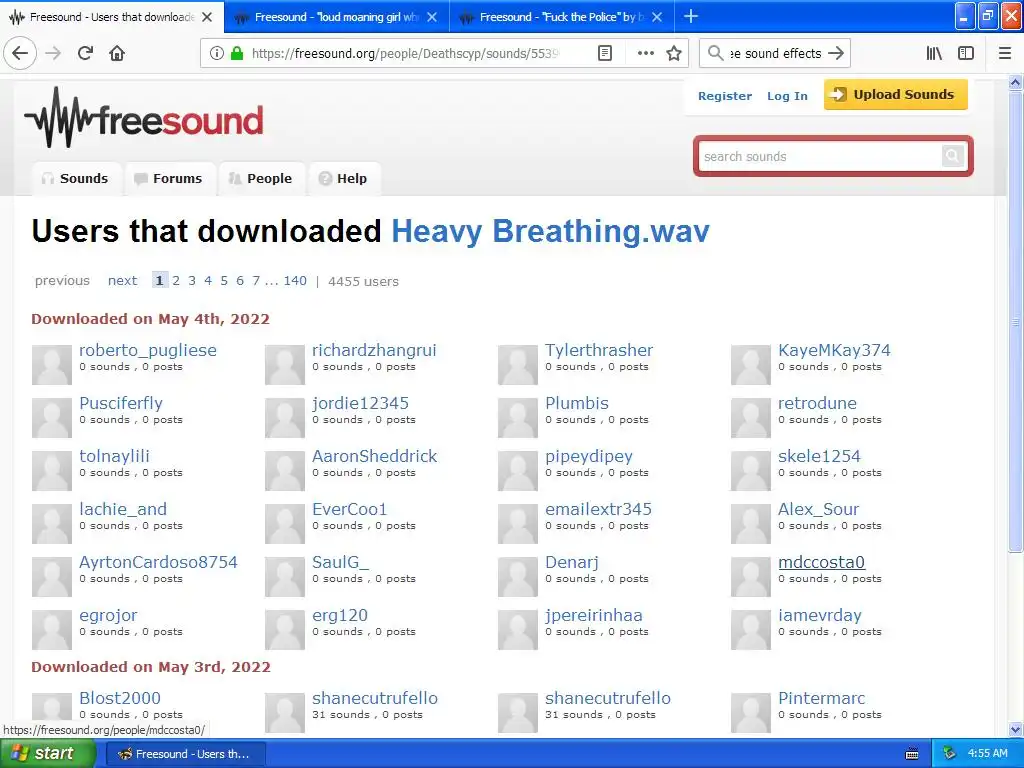This screenshot has height=768, width=1024.
Task: Open the Firefox hamburger menu
Action: point(1005,53)
